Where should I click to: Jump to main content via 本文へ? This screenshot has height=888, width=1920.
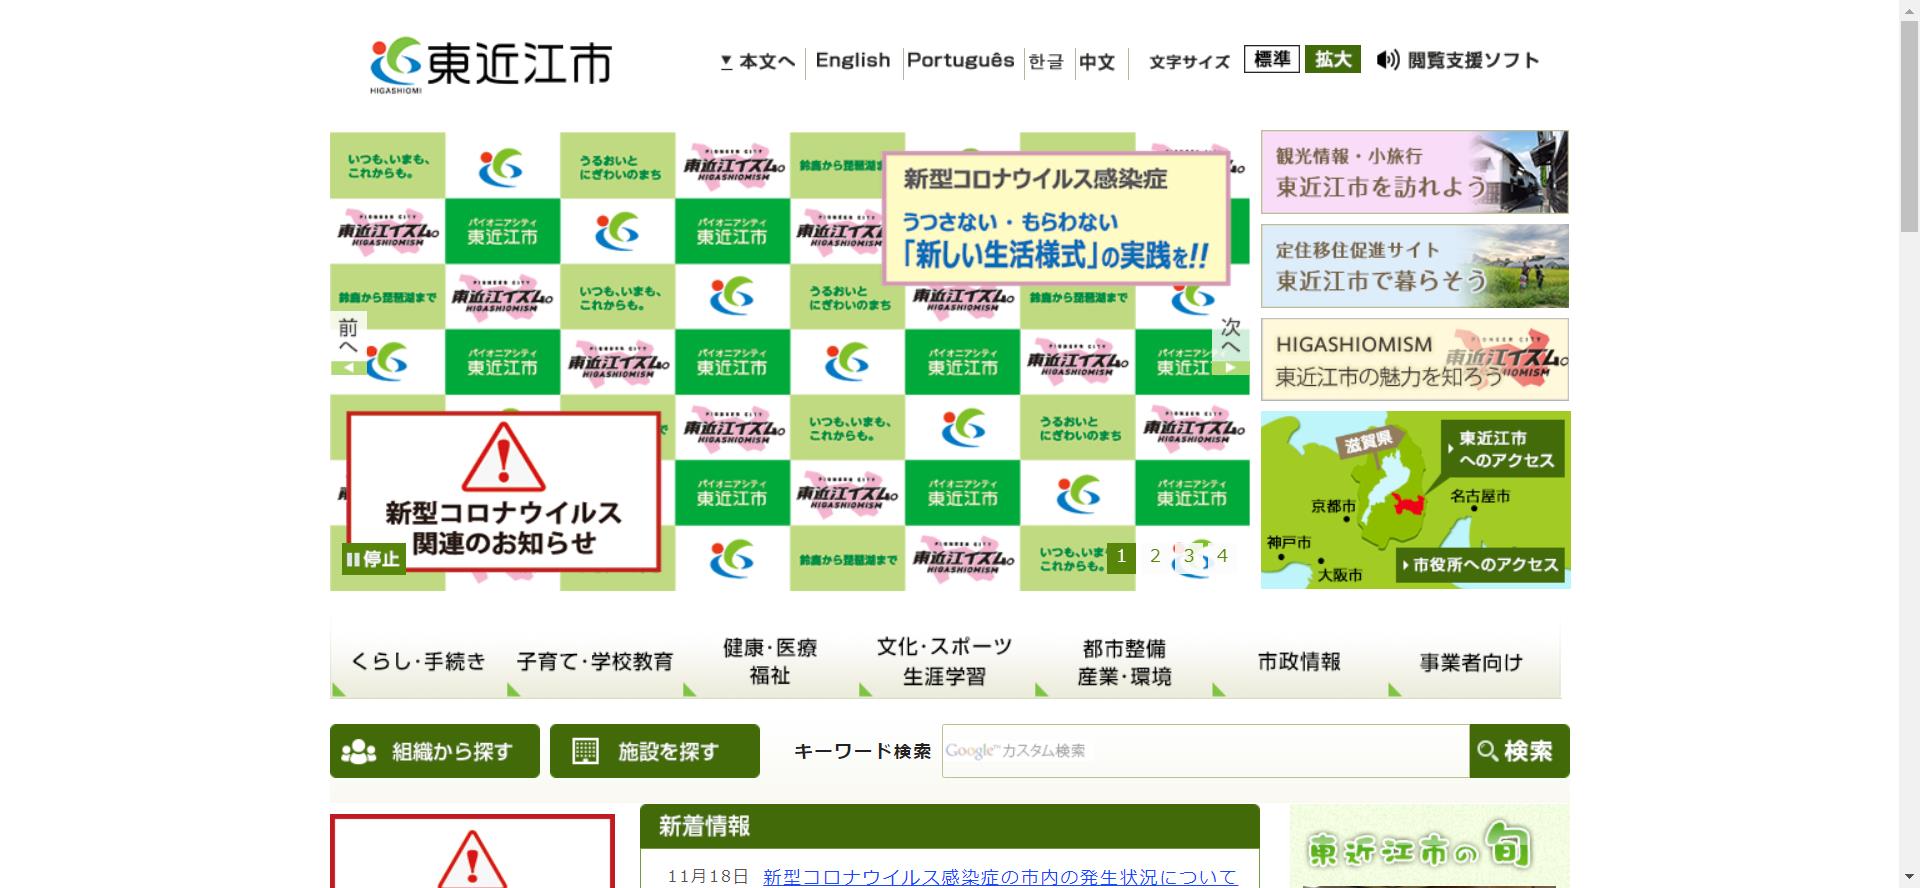pos(757,62)
